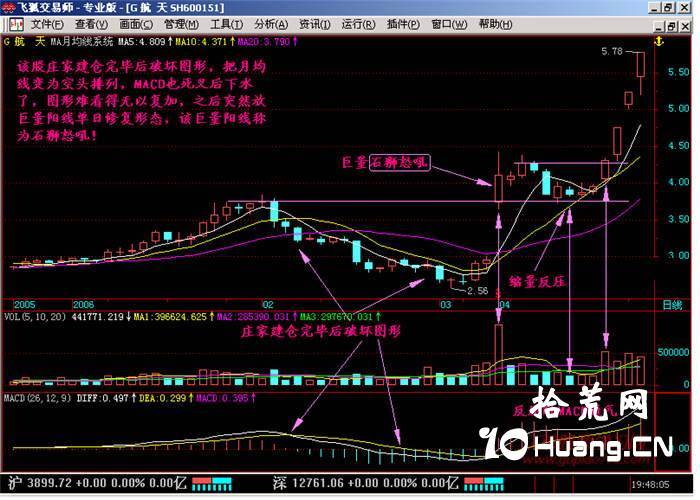This screenshot has height=500, width=700.
Task: Click the 19:48:05 clock in status bar
Action: [x=650, y=484]
